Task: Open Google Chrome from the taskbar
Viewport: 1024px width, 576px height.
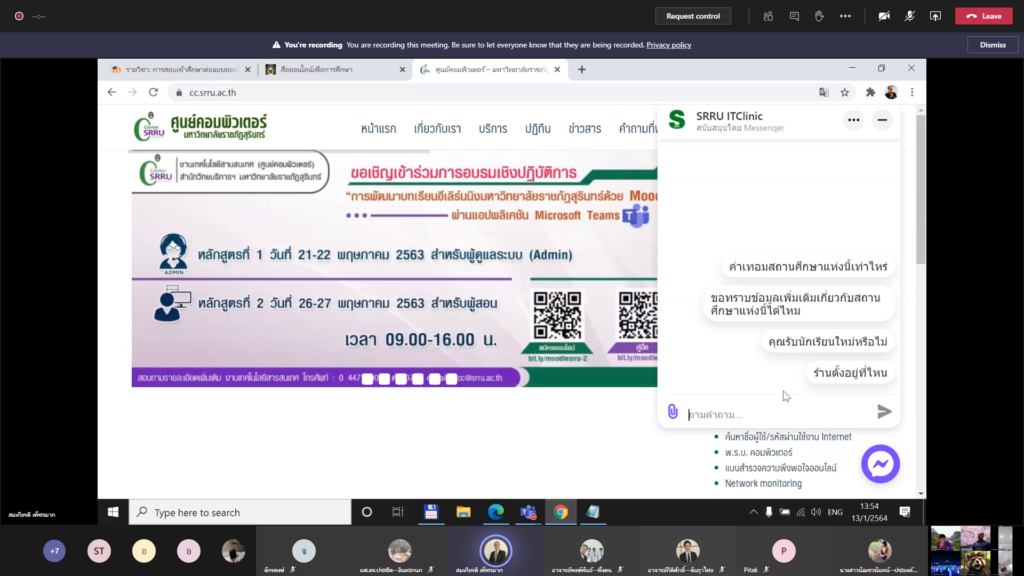Action: (x=560, y=512)
